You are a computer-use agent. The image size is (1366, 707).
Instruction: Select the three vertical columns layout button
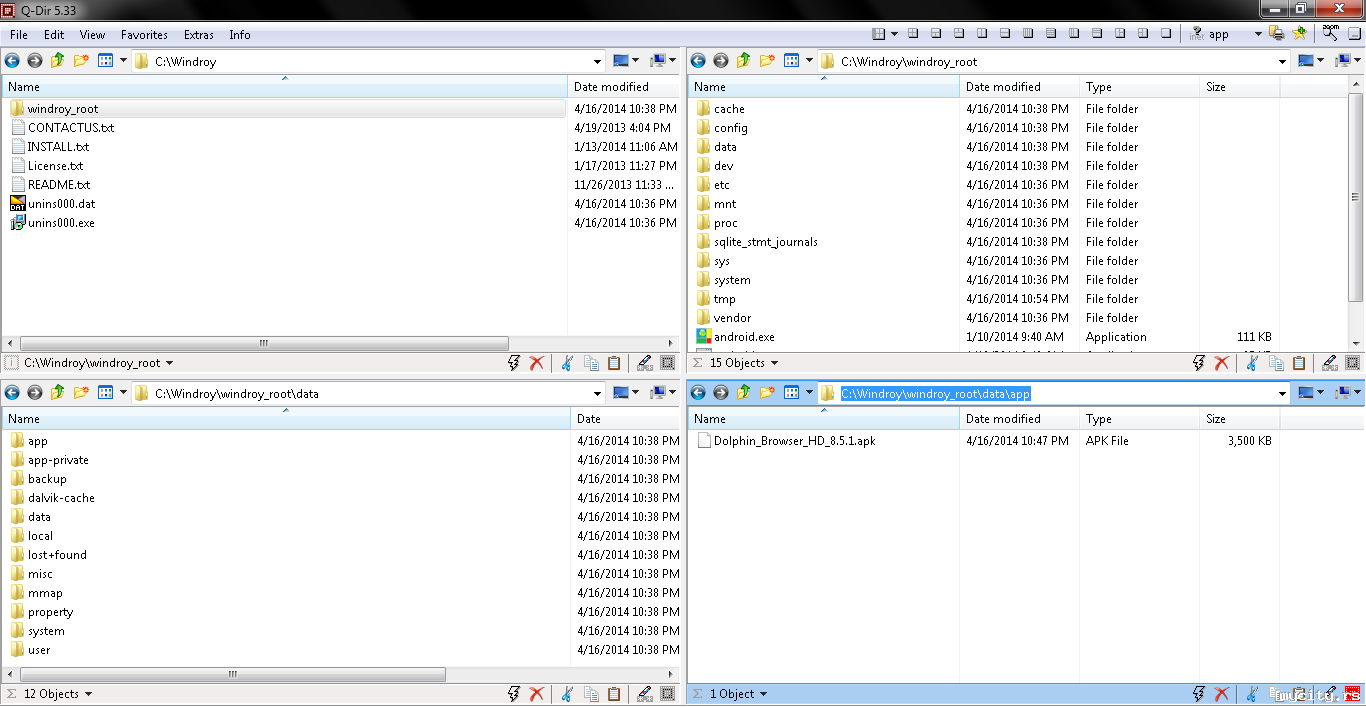[x=1074, y=33]
